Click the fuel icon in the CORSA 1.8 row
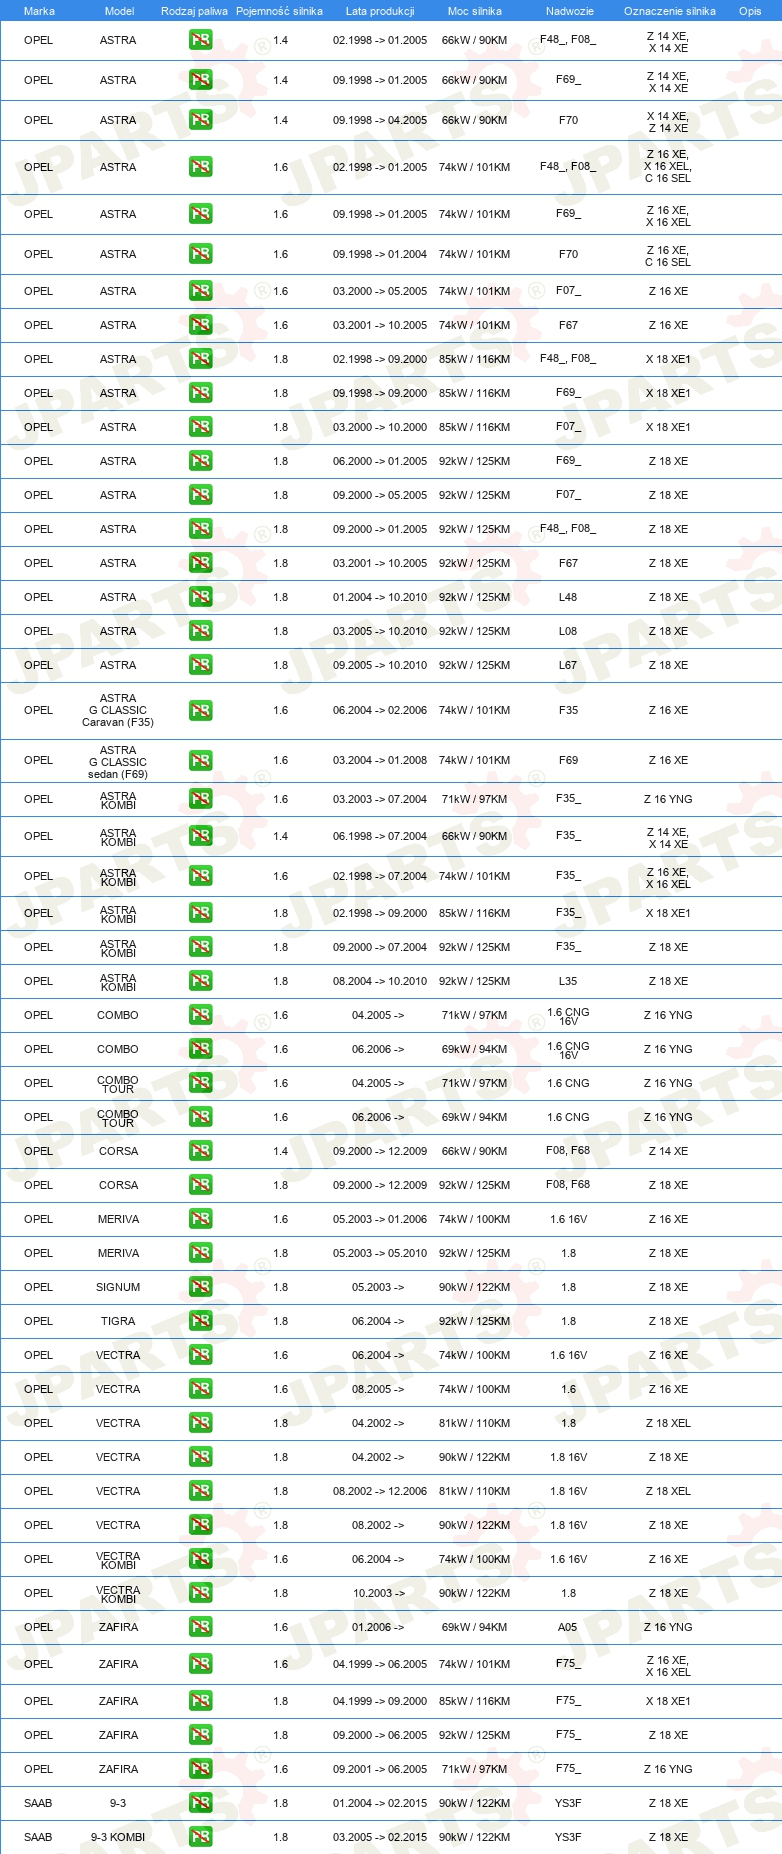 [200, 1184]
